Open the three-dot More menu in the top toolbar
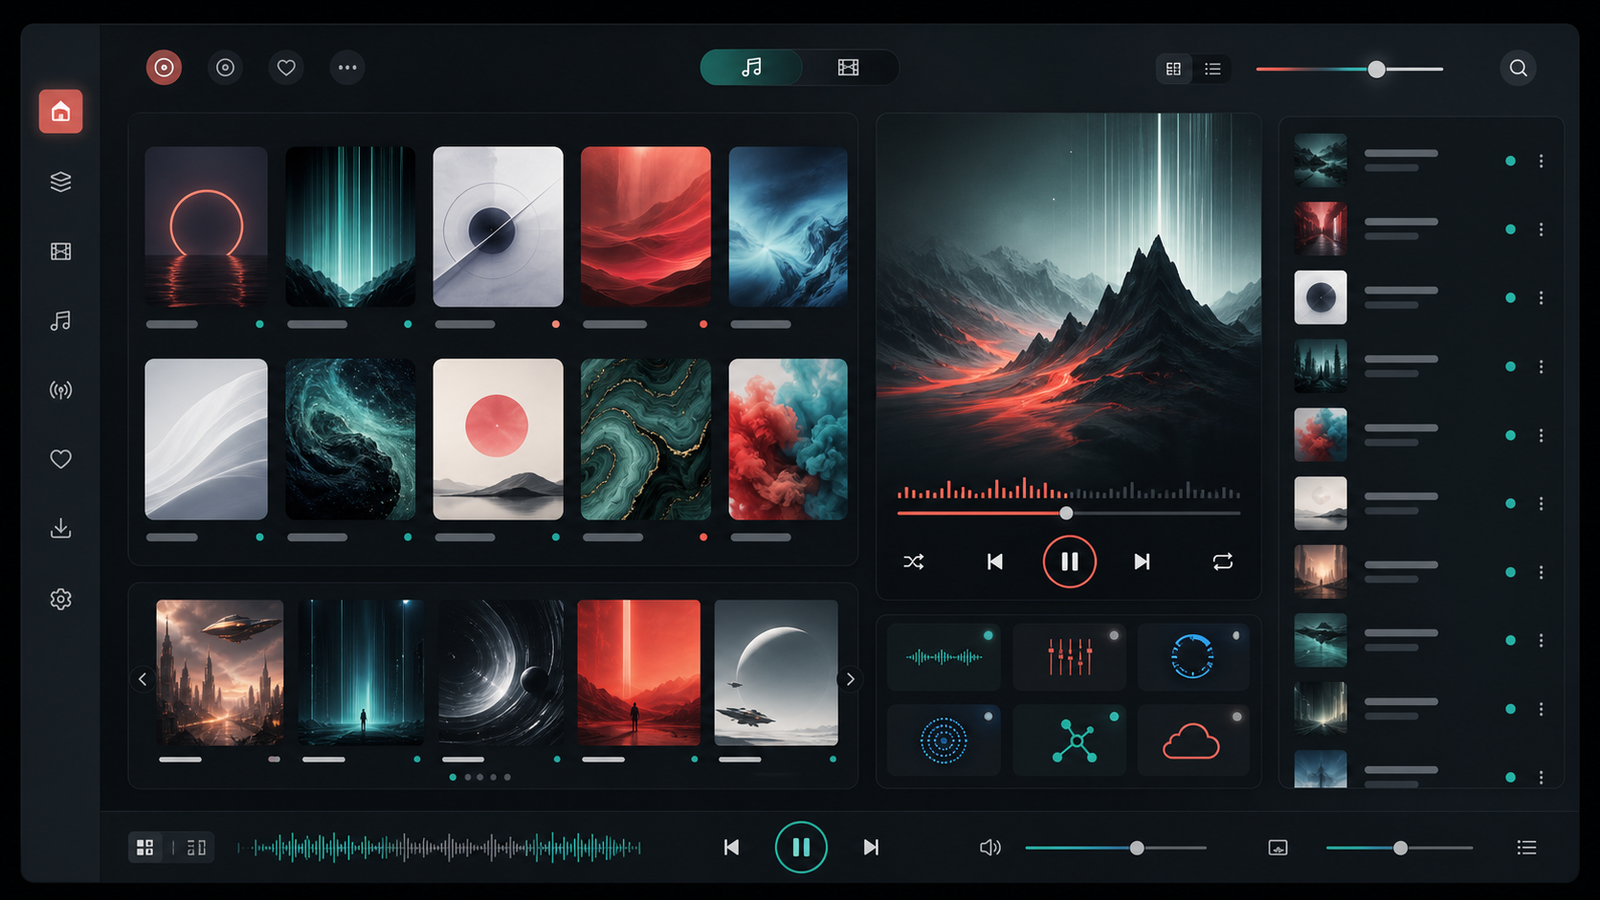The height and width of the screenshot is (900, 1600). tap(347, 68)
